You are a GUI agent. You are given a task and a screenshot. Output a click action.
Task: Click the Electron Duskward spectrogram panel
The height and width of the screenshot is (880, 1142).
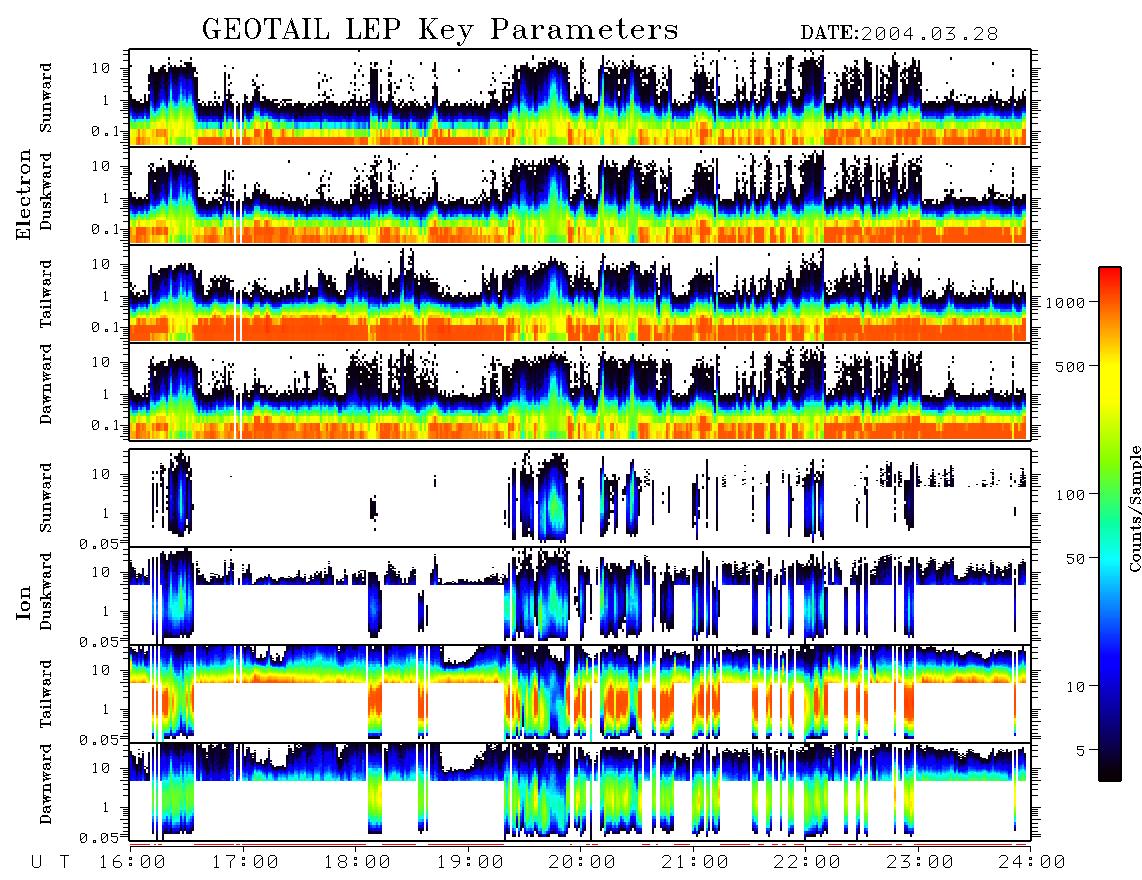point(580,195)
